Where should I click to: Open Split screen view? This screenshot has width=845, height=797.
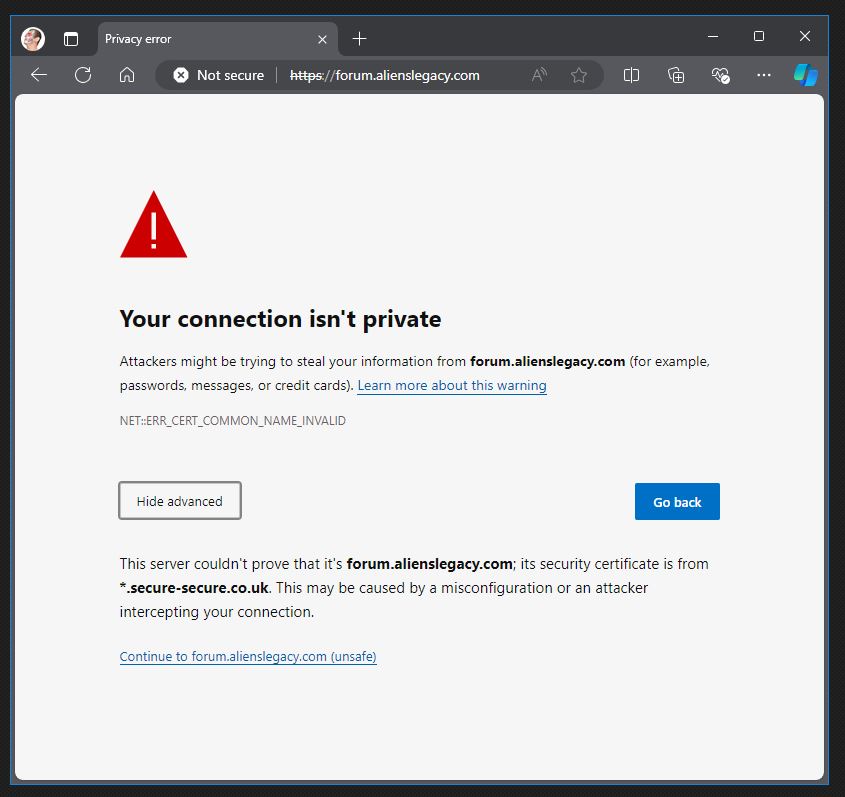coord(631,75)
